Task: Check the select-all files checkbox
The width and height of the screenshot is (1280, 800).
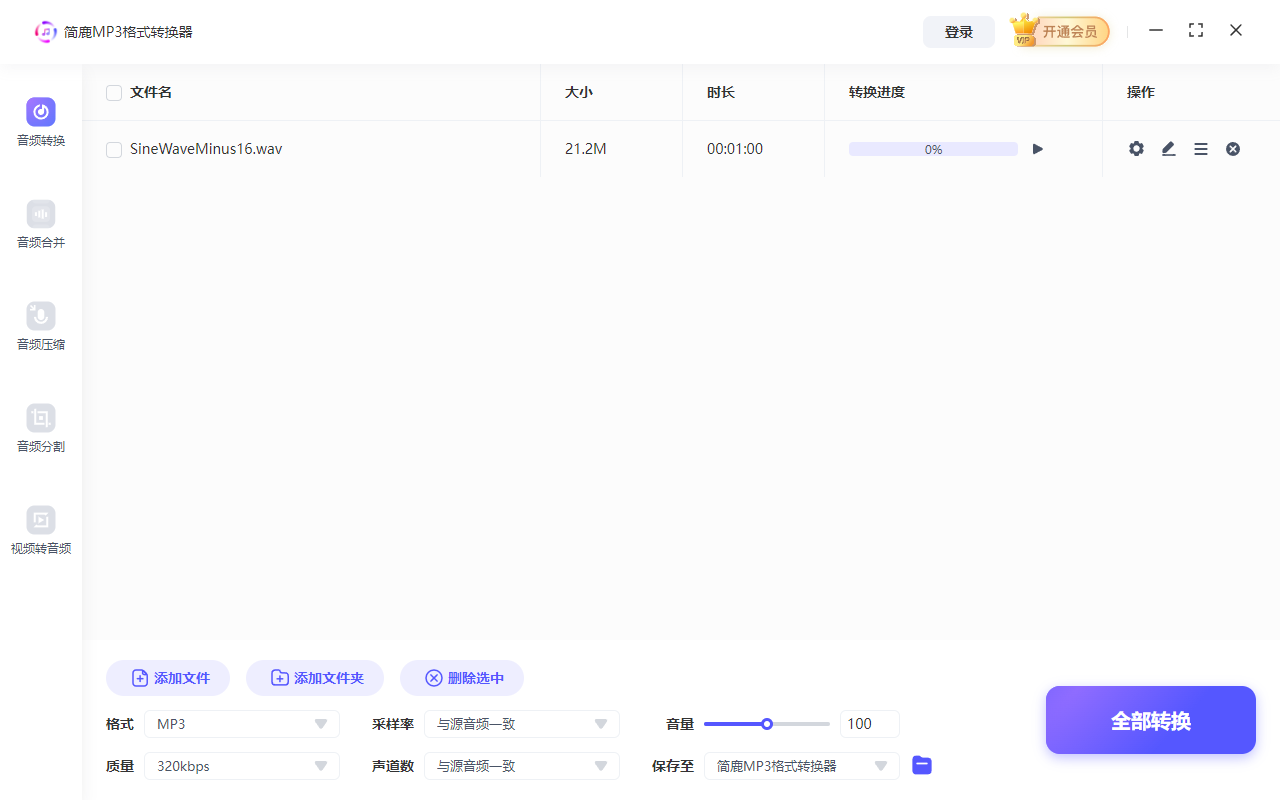Action: [113, 92]
